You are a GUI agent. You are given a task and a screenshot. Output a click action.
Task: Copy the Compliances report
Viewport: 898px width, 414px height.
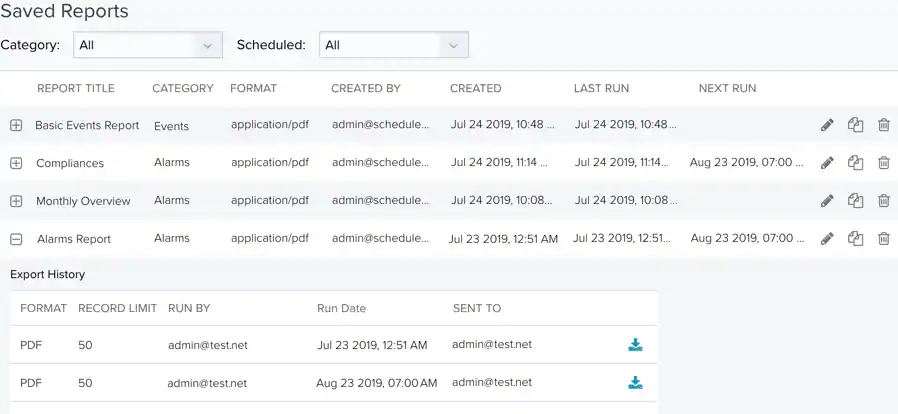pyautogui.click(x=856, y=163)
